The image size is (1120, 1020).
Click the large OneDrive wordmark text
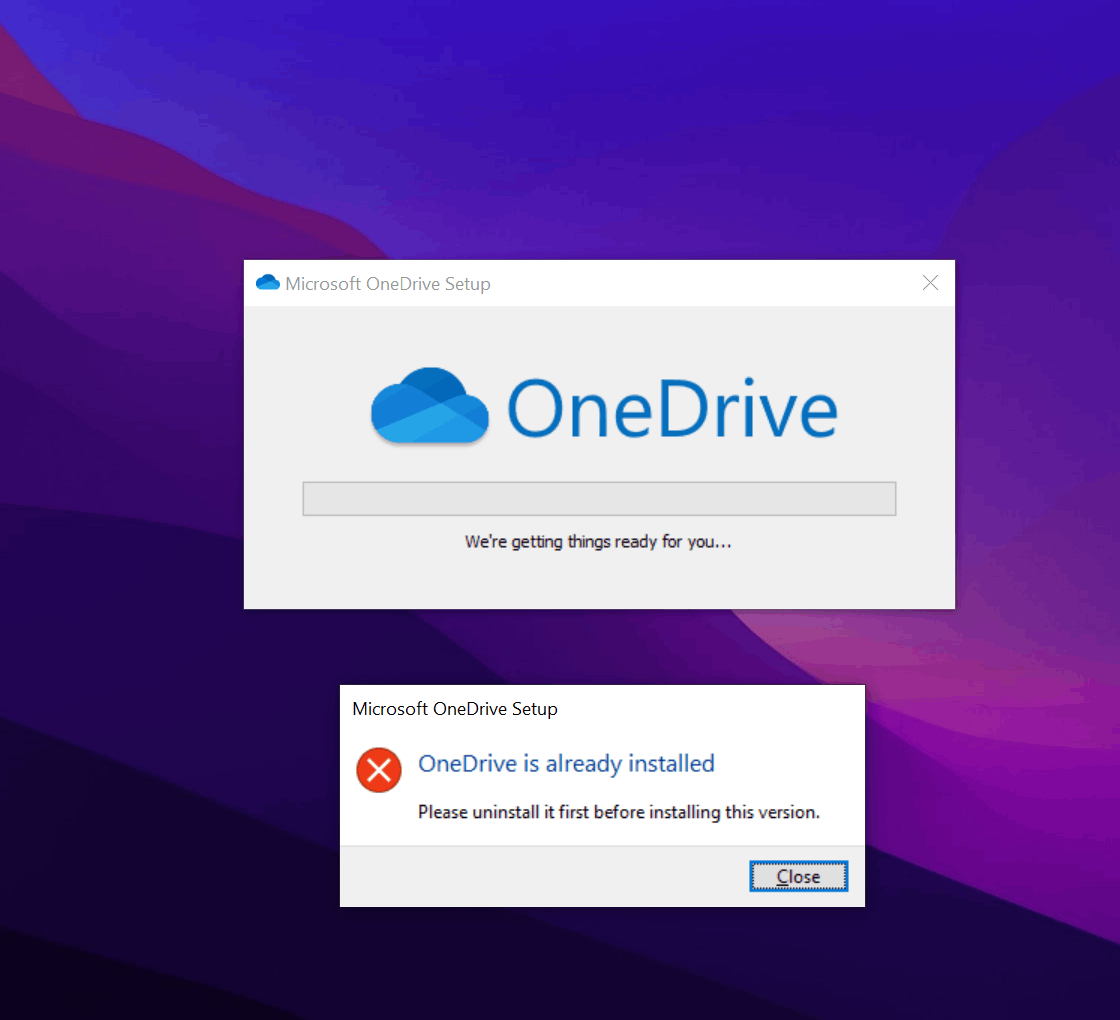click(x=672, y=408)
